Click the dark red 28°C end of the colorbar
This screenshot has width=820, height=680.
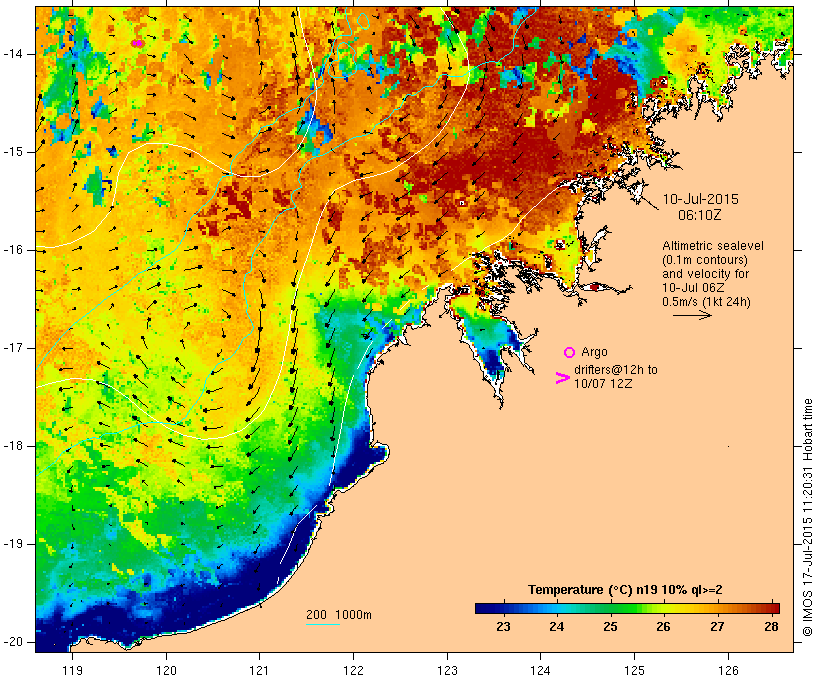pos(770,608)
